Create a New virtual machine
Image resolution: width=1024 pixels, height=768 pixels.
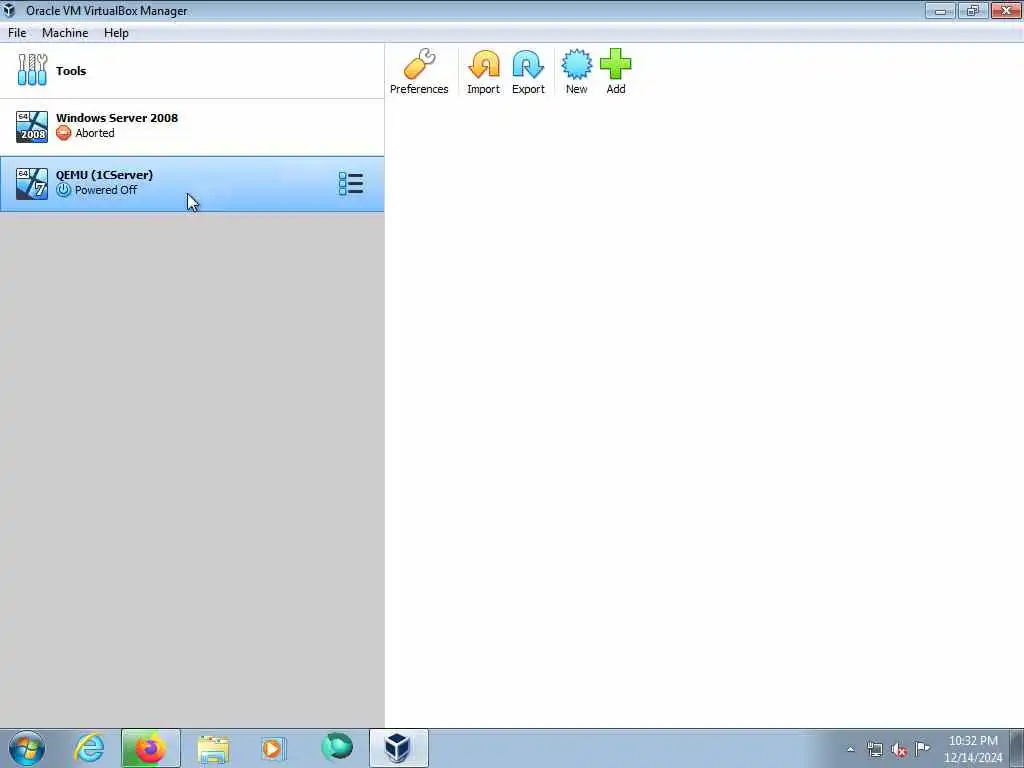576,71
